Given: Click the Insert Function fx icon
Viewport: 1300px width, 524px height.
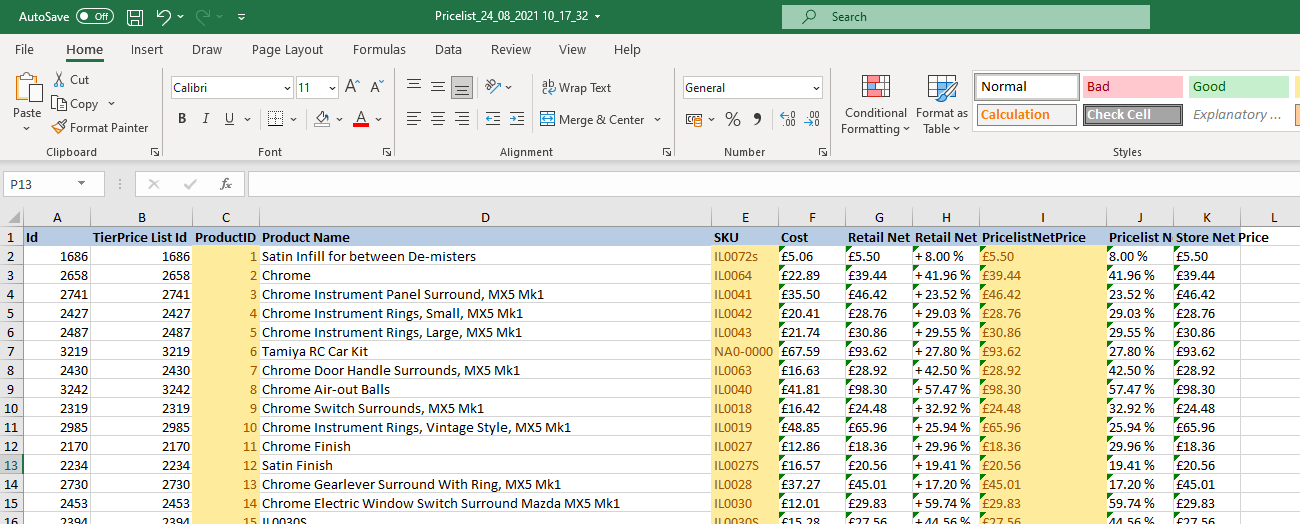Looking at the screenshot, I should pos(226,184).
